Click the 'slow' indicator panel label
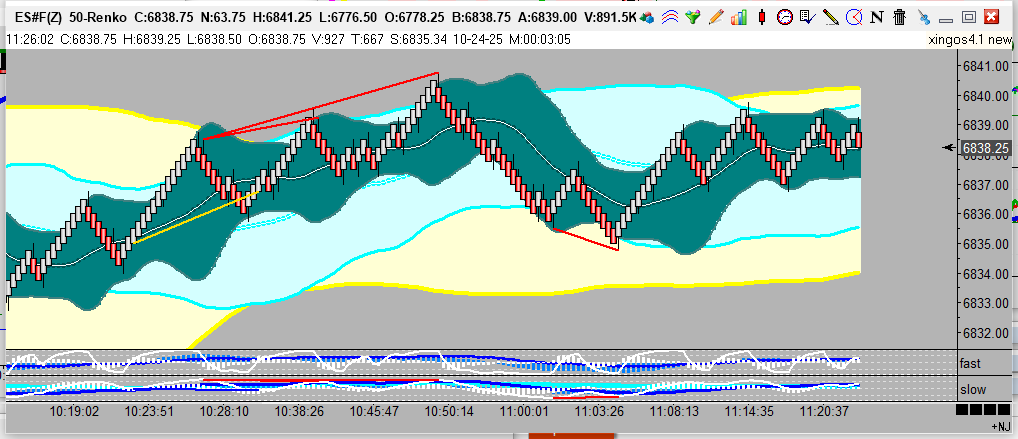 (x=971, y=389)
